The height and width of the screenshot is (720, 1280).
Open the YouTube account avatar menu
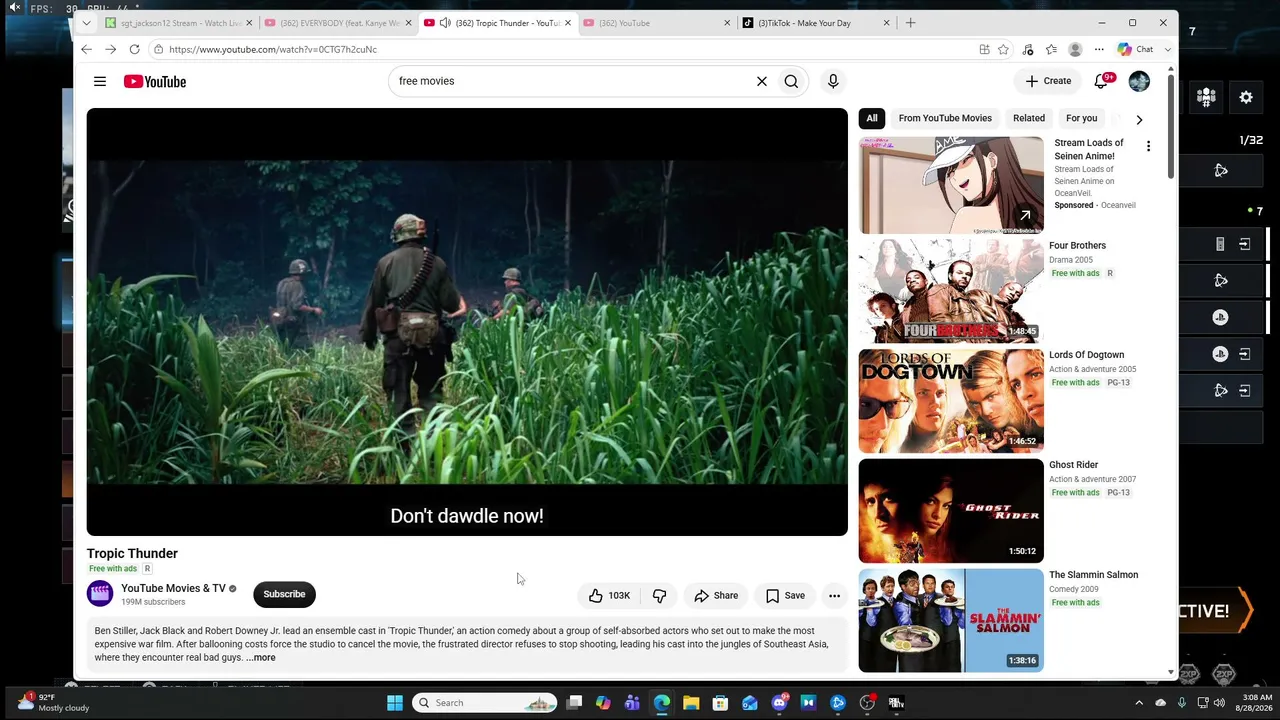pos(1139,81)
